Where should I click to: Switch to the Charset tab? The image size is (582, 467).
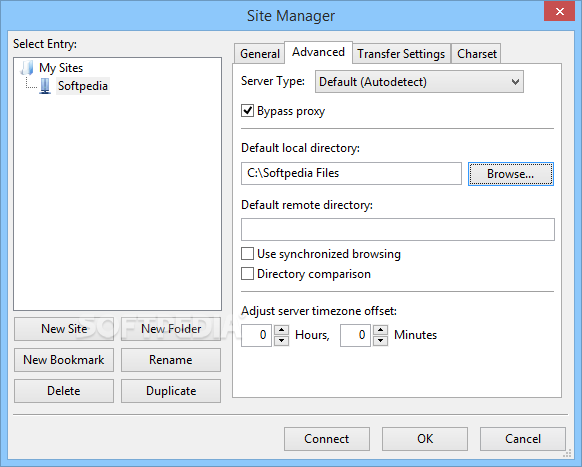pos(477,54)
